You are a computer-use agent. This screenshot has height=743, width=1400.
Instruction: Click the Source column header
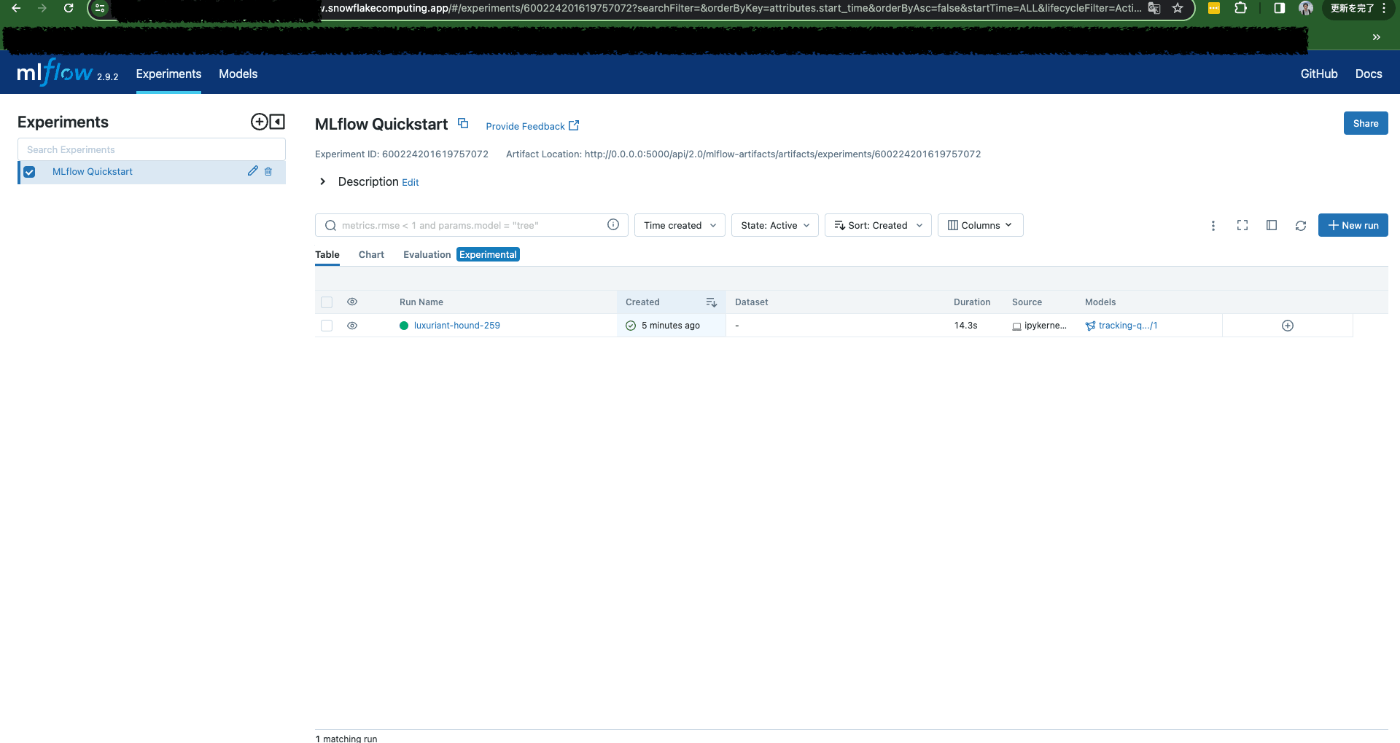pos(1027,302)
